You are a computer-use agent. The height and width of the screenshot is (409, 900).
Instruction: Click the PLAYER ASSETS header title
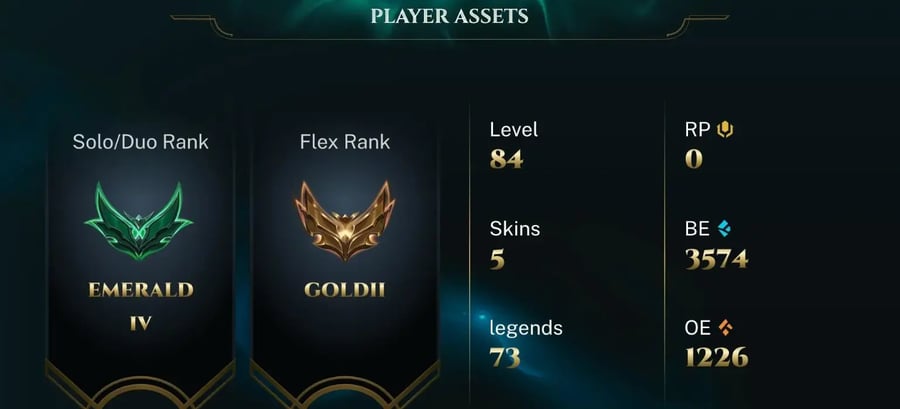pos(449,16)
